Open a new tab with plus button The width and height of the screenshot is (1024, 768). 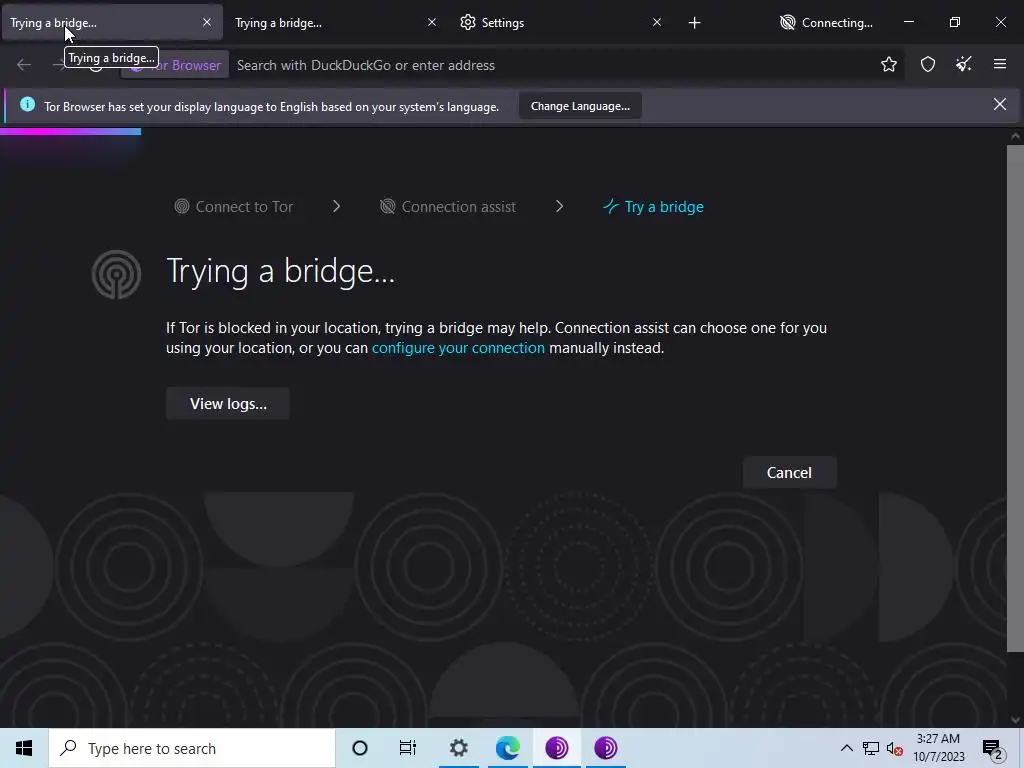pos(694,23)
